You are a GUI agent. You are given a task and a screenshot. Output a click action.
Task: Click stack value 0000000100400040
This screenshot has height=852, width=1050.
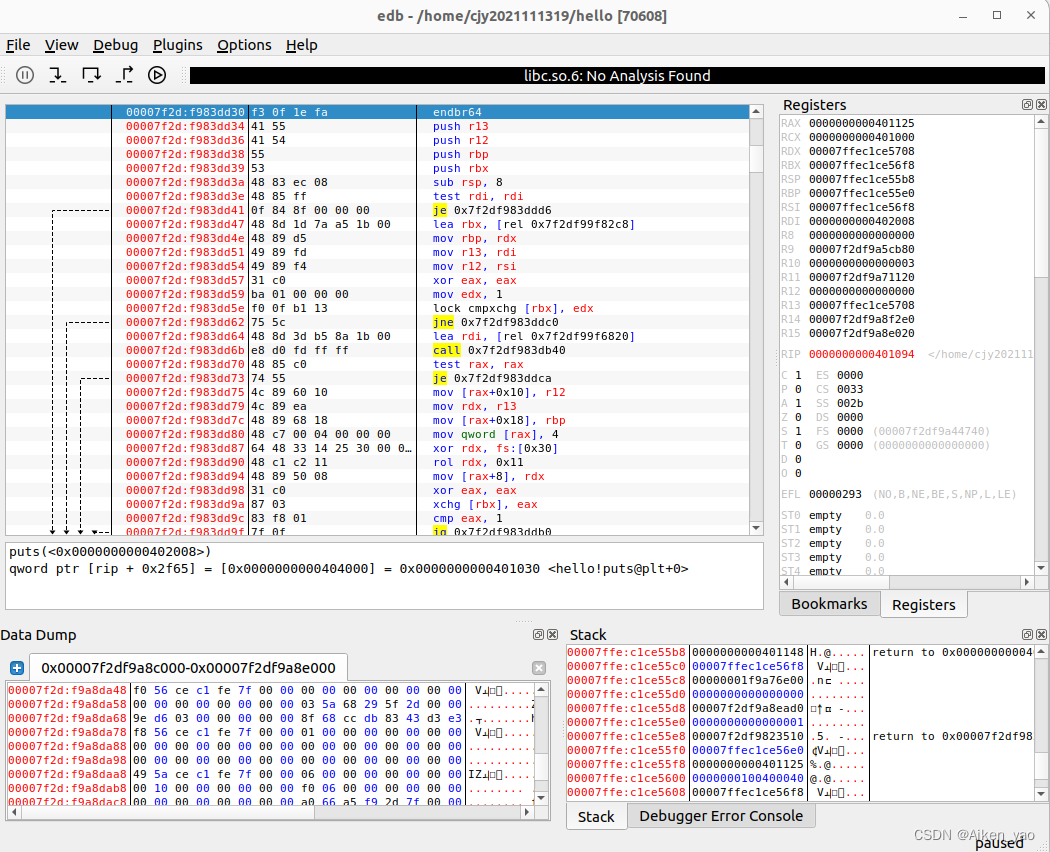click(747, 778)
